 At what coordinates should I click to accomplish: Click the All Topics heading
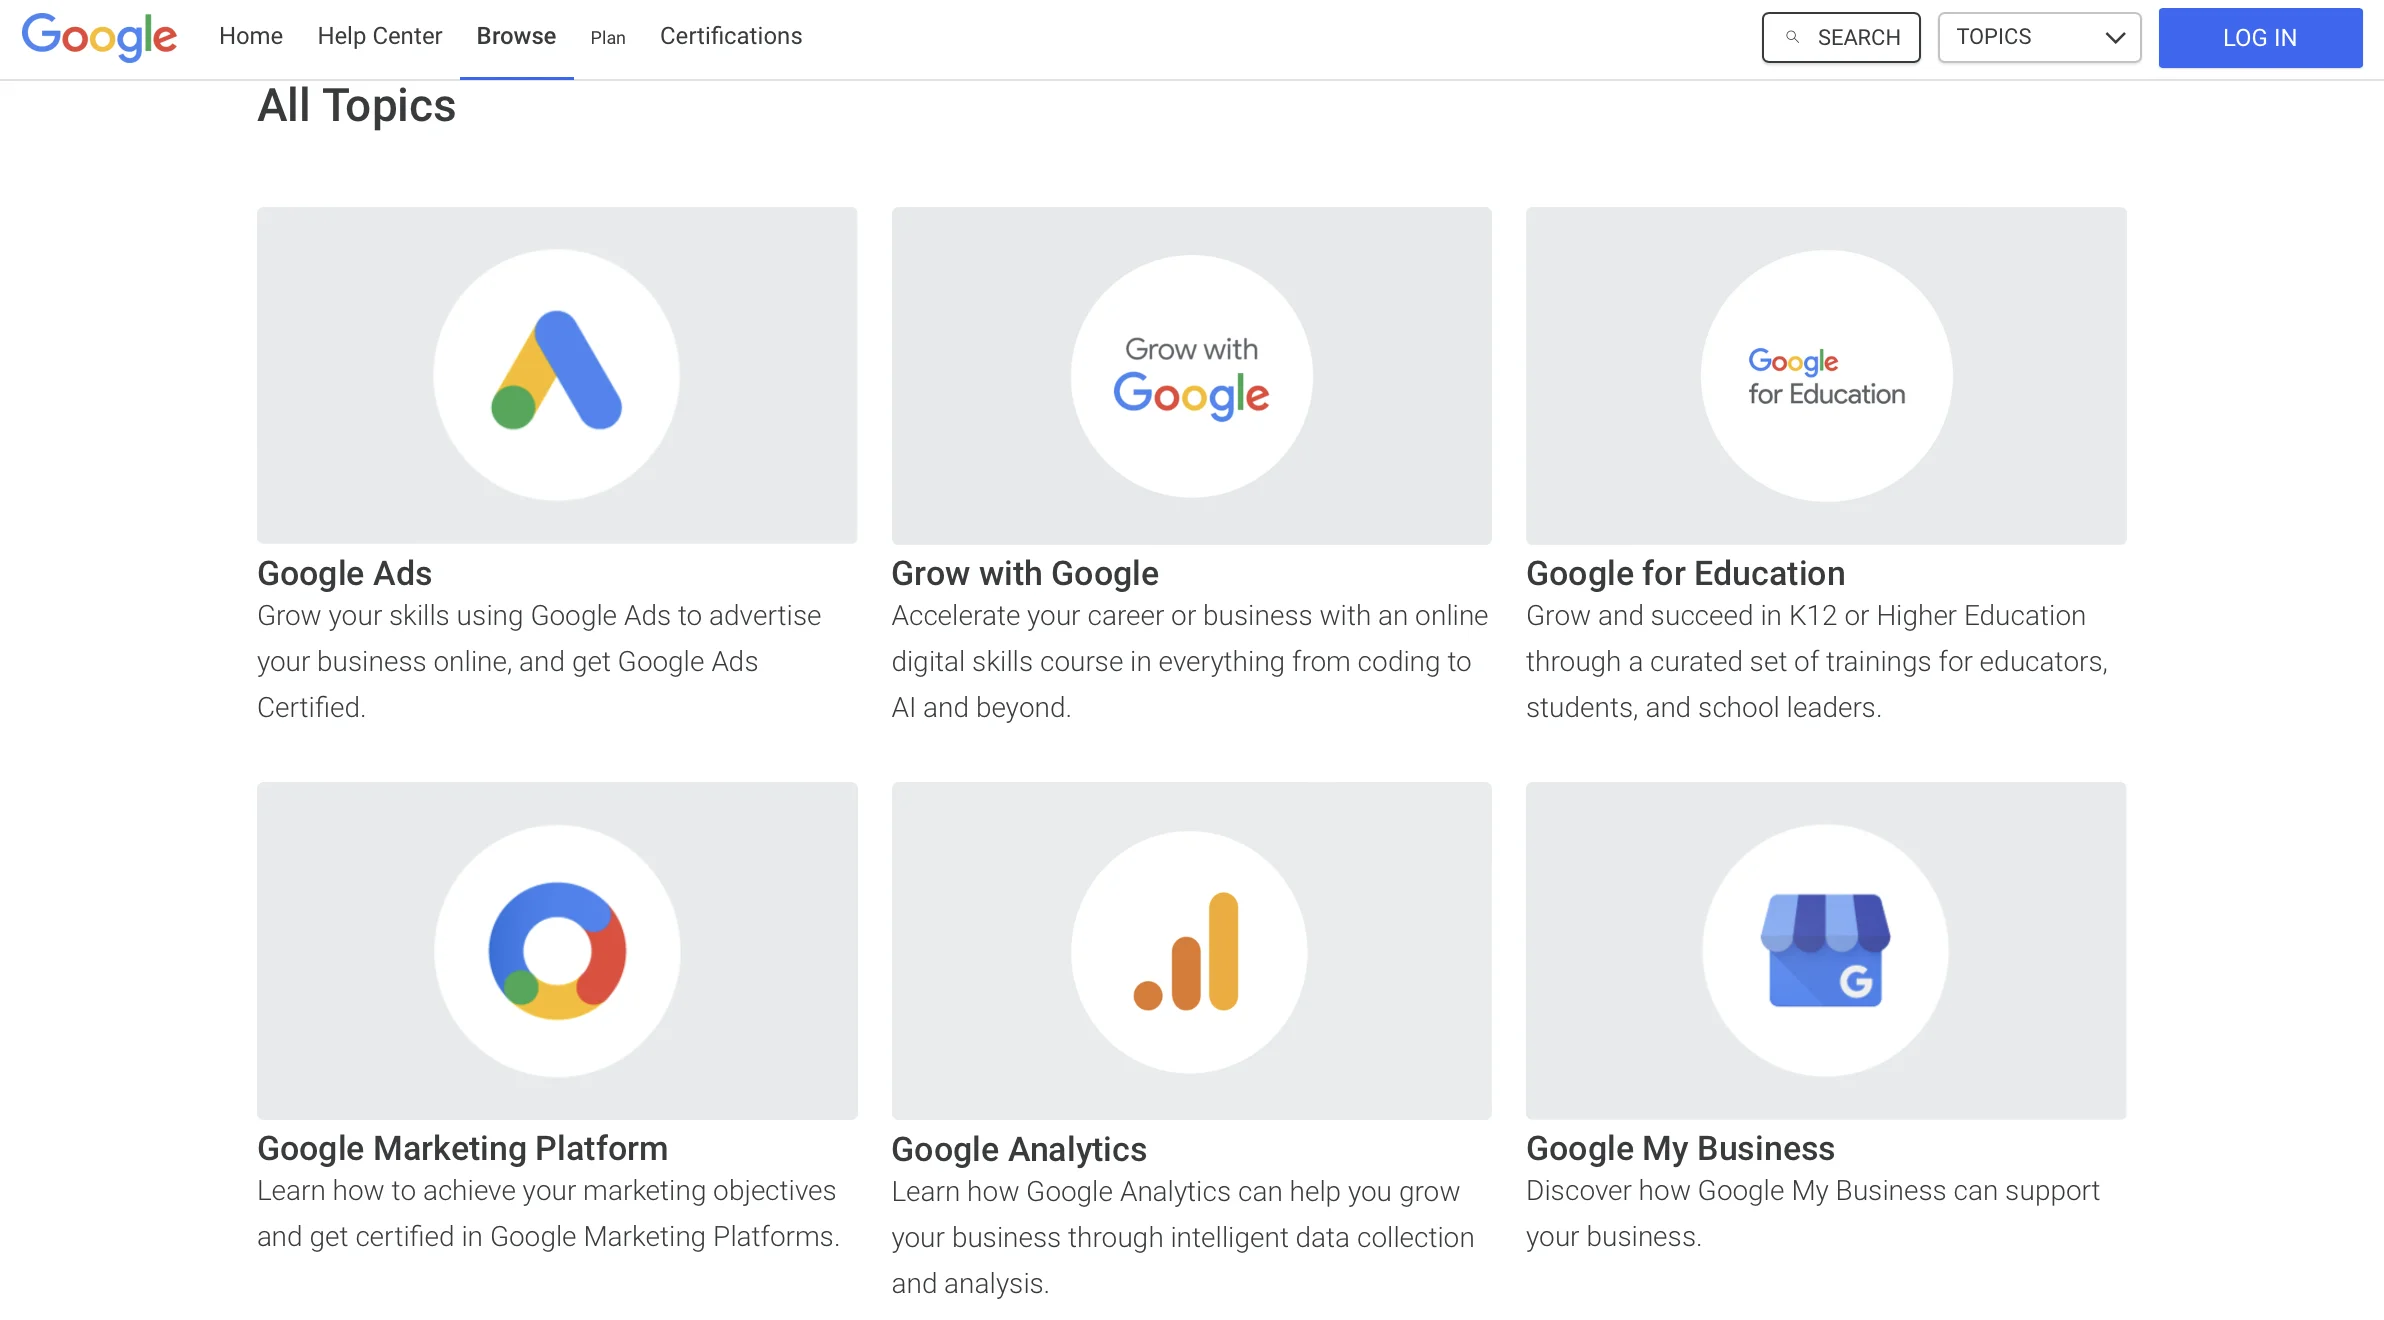(356, 105)
